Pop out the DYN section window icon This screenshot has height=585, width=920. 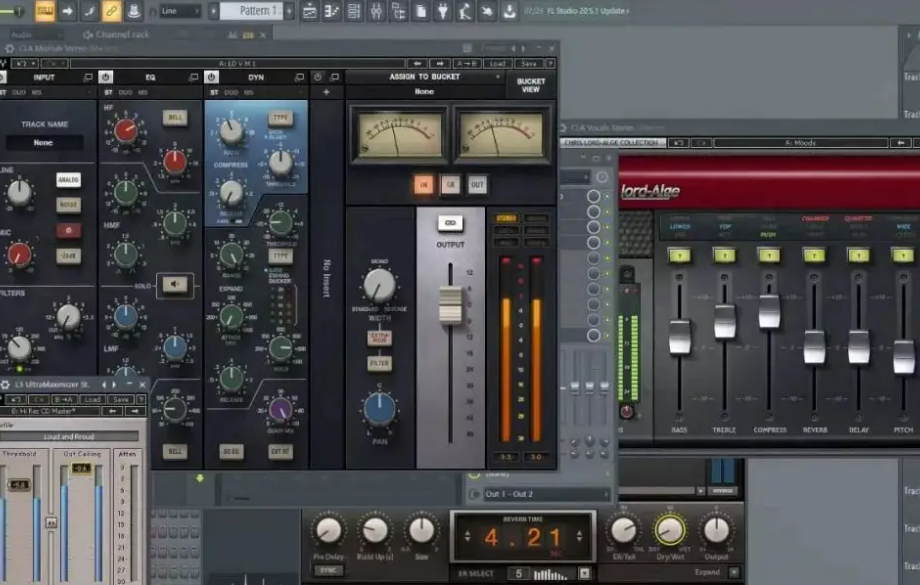299,77
